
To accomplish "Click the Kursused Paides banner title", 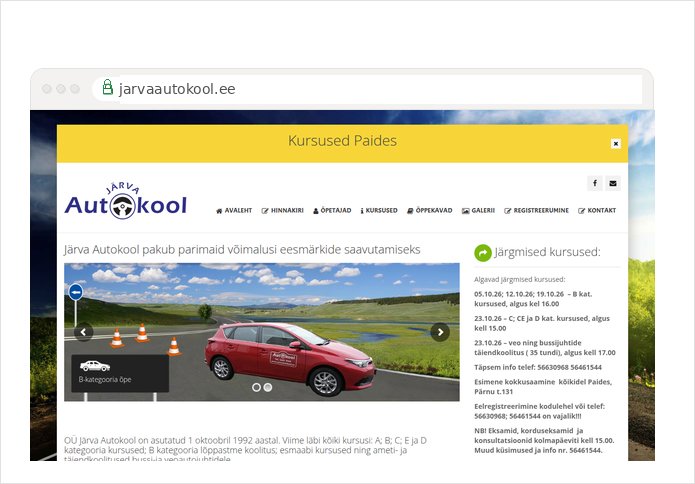I will click(x=342, y=141).
